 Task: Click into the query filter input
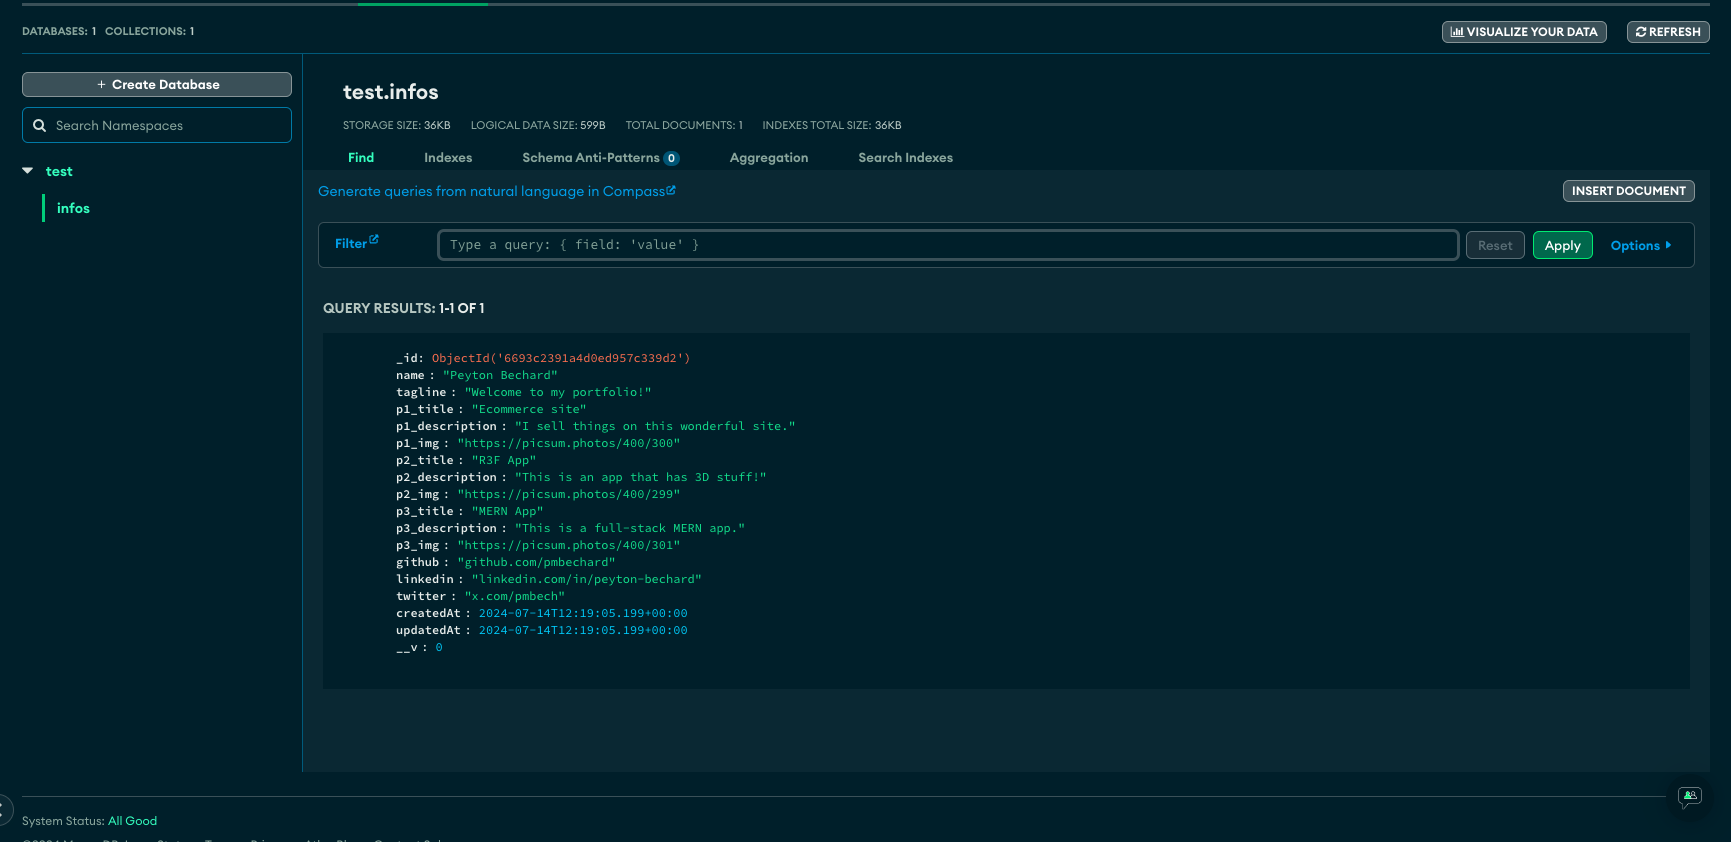pos(948,245)
